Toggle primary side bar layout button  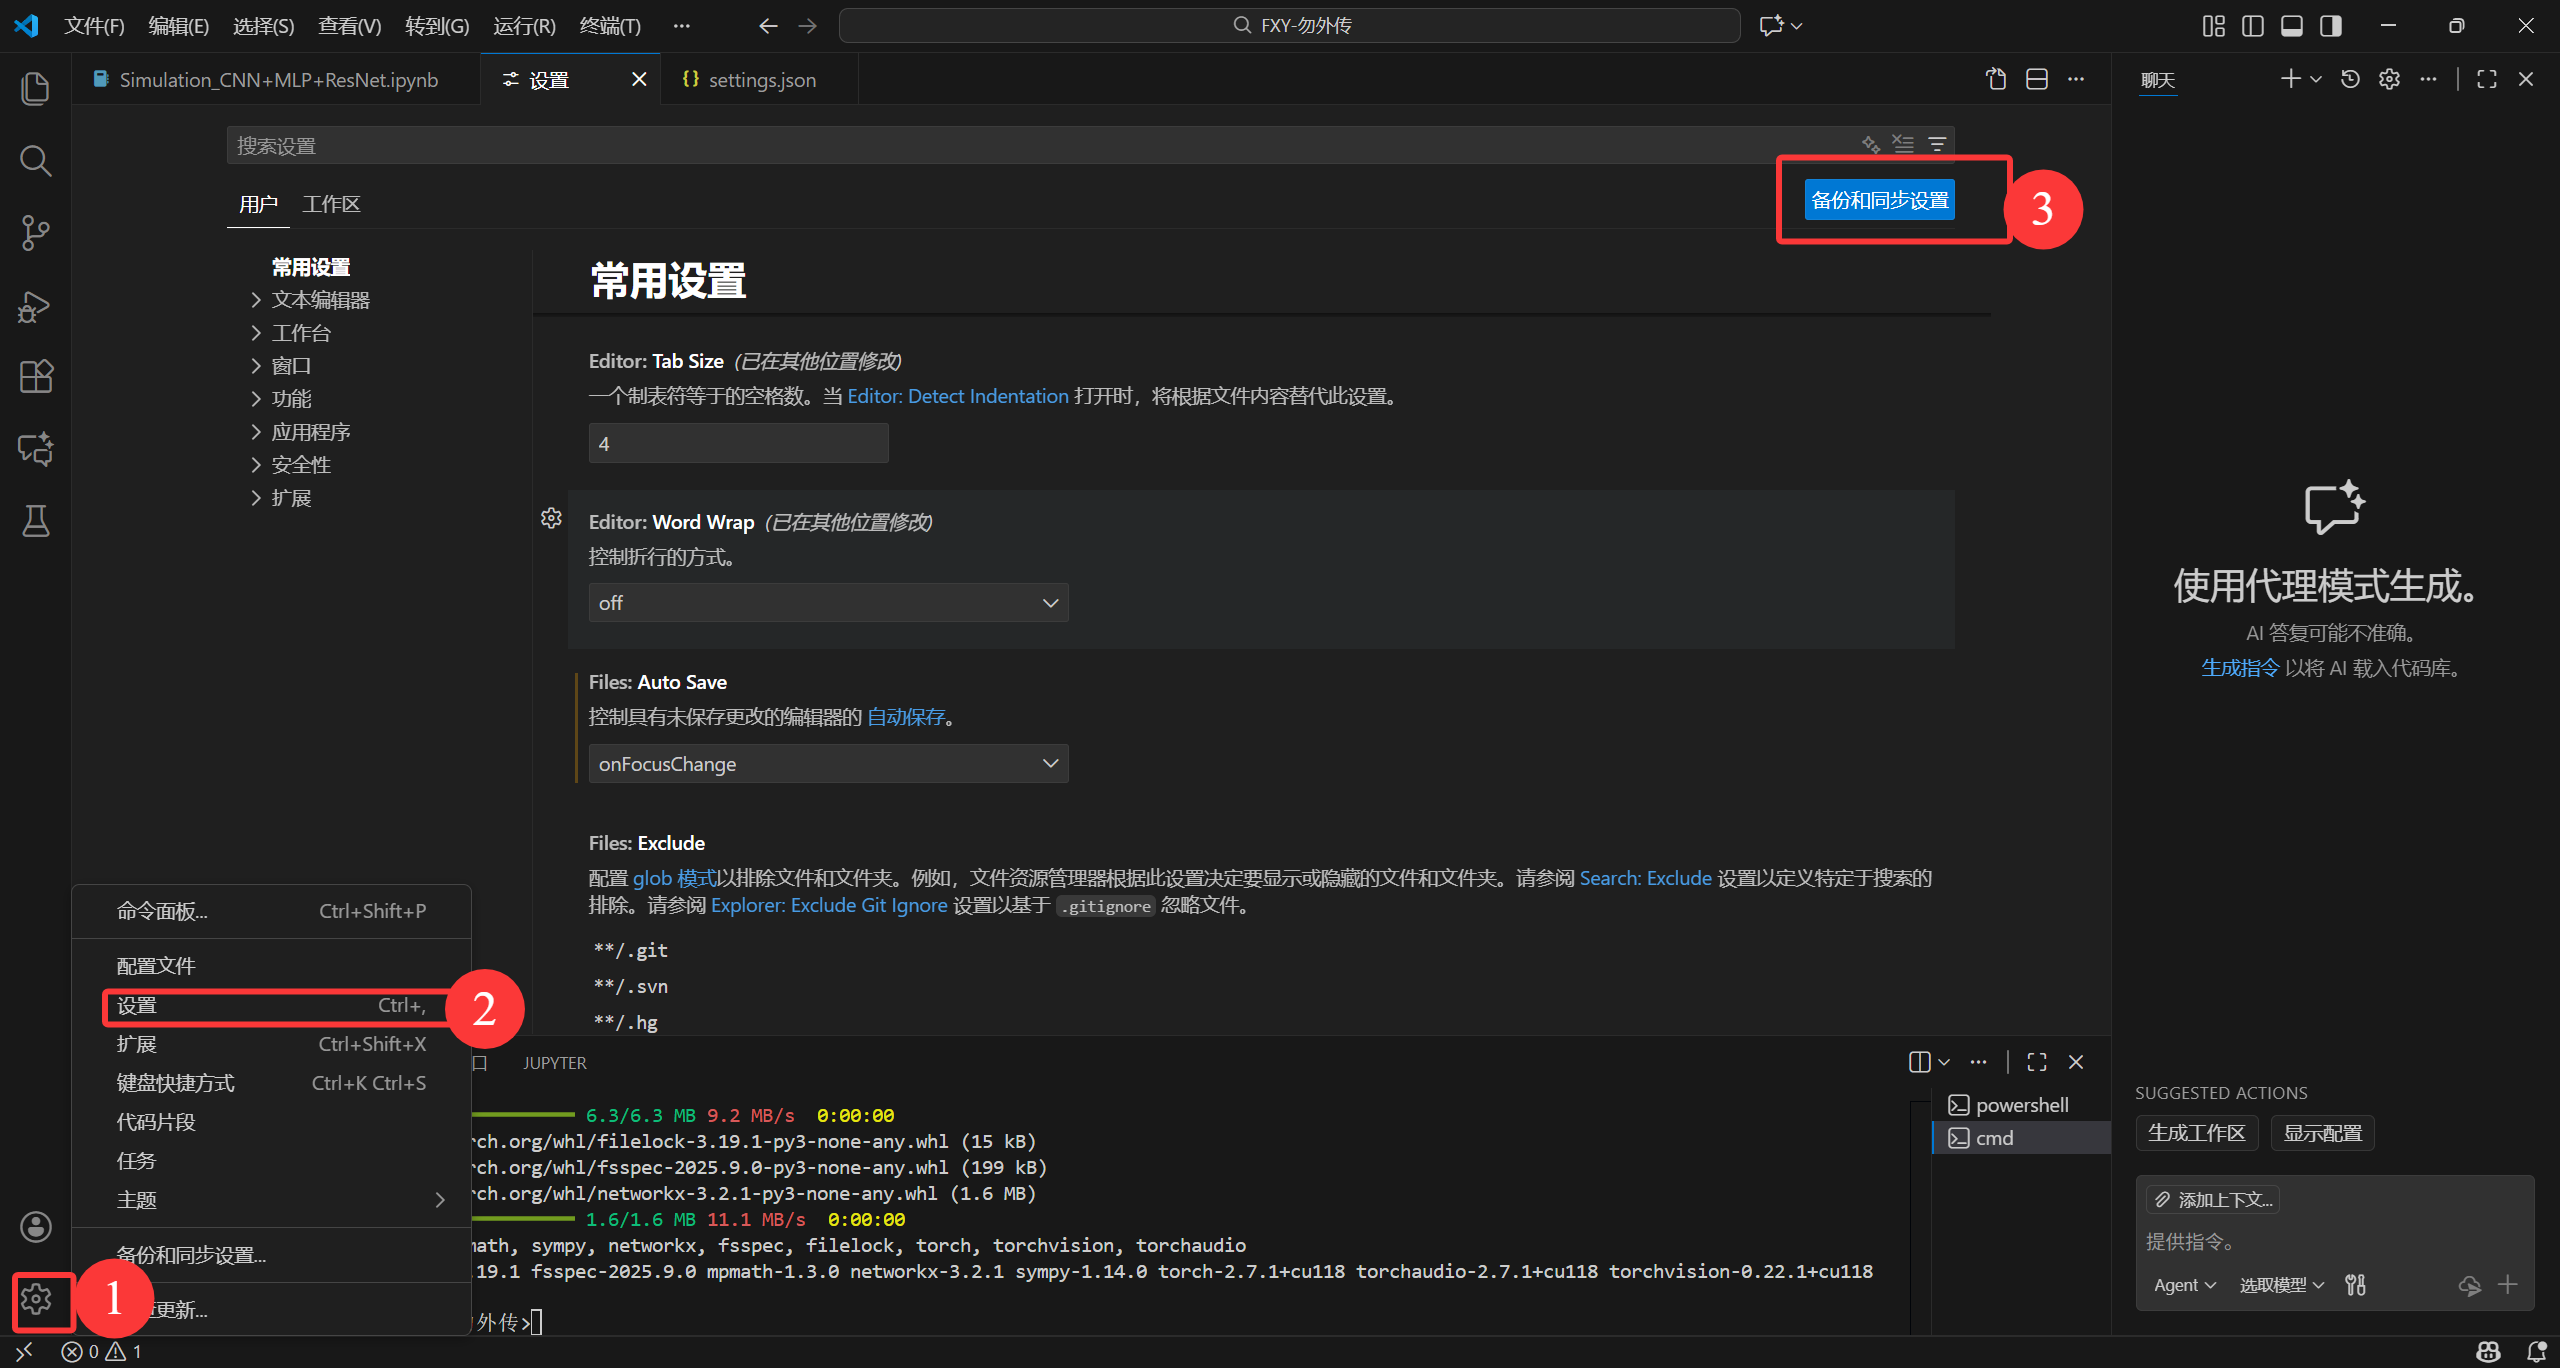(2253, 26)
